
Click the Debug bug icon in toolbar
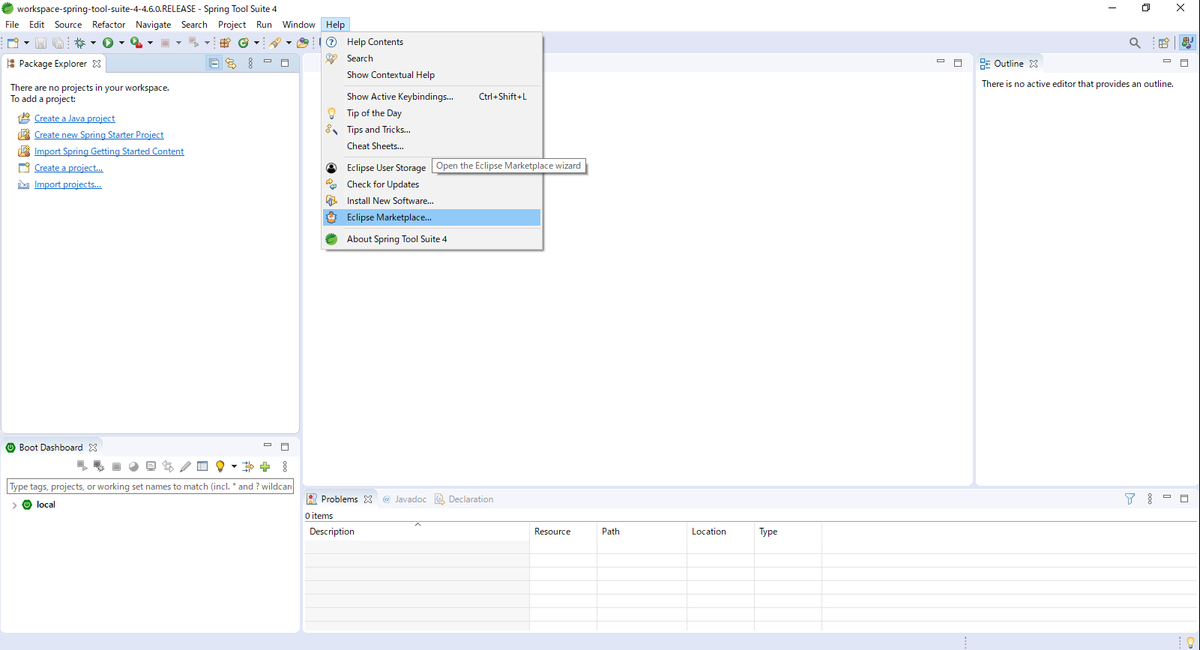coord(79,42)
